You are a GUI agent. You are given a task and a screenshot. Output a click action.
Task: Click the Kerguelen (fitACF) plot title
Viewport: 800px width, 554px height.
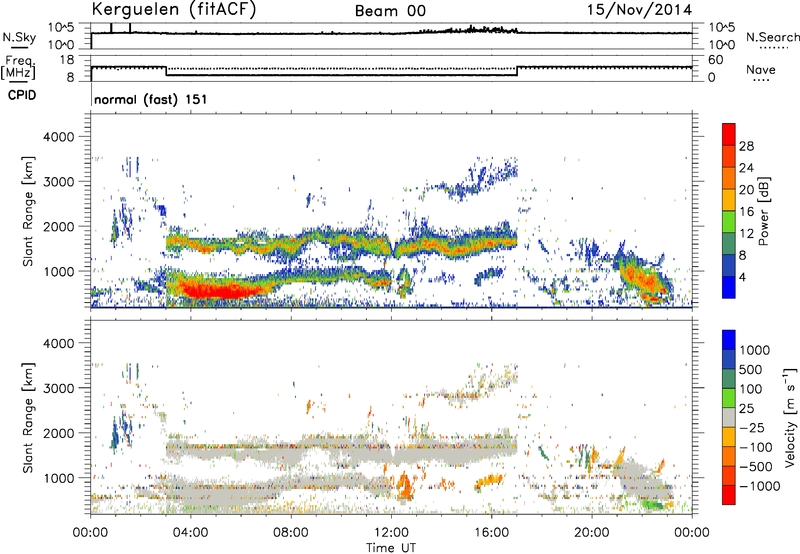coord(173,9)
